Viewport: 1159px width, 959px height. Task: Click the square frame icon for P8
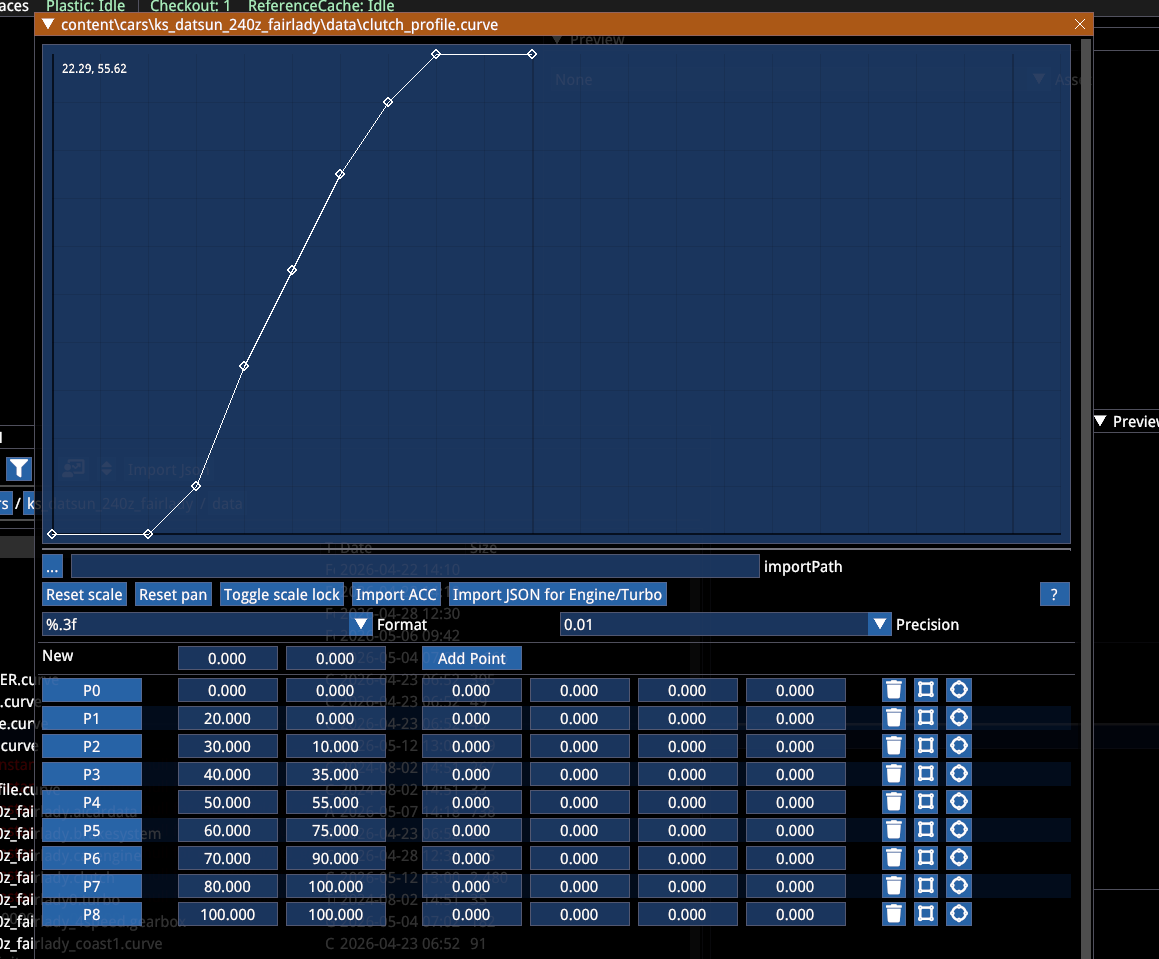(x=926, y=914)
